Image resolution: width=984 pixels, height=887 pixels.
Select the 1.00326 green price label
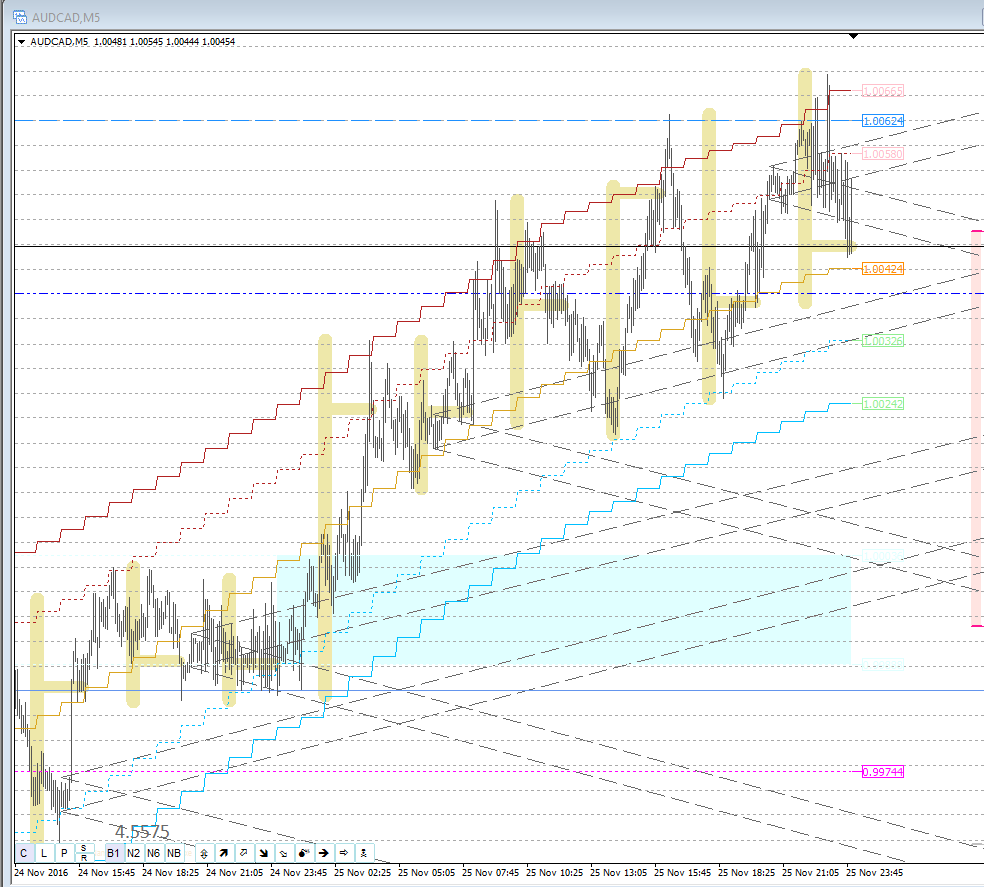(882, 341)
